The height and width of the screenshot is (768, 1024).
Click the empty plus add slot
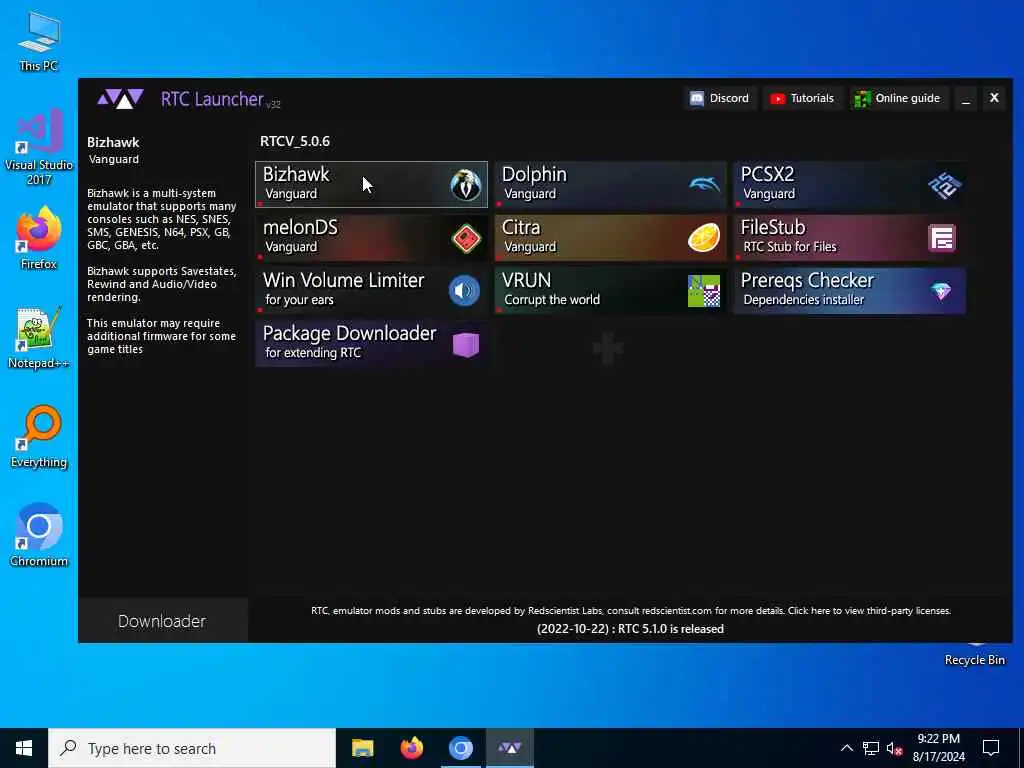[607, 346]
